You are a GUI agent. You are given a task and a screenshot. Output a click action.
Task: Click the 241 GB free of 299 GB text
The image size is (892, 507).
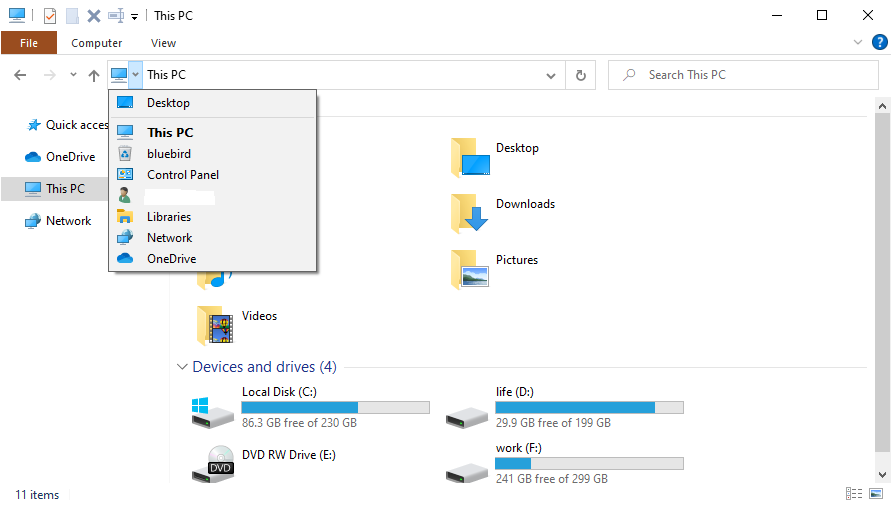tap(552, 479)
